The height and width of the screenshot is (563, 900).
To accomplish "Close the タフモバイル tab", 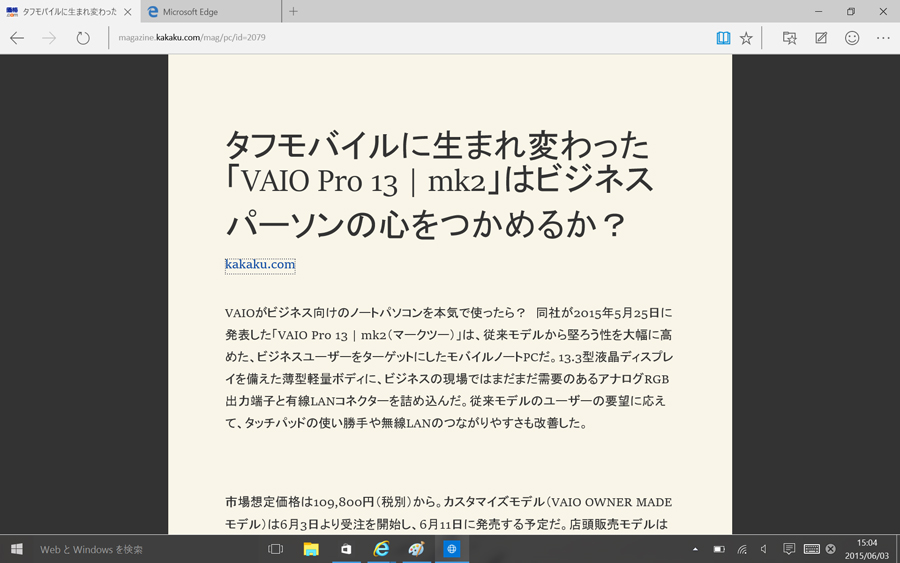I will click(128, 12).
